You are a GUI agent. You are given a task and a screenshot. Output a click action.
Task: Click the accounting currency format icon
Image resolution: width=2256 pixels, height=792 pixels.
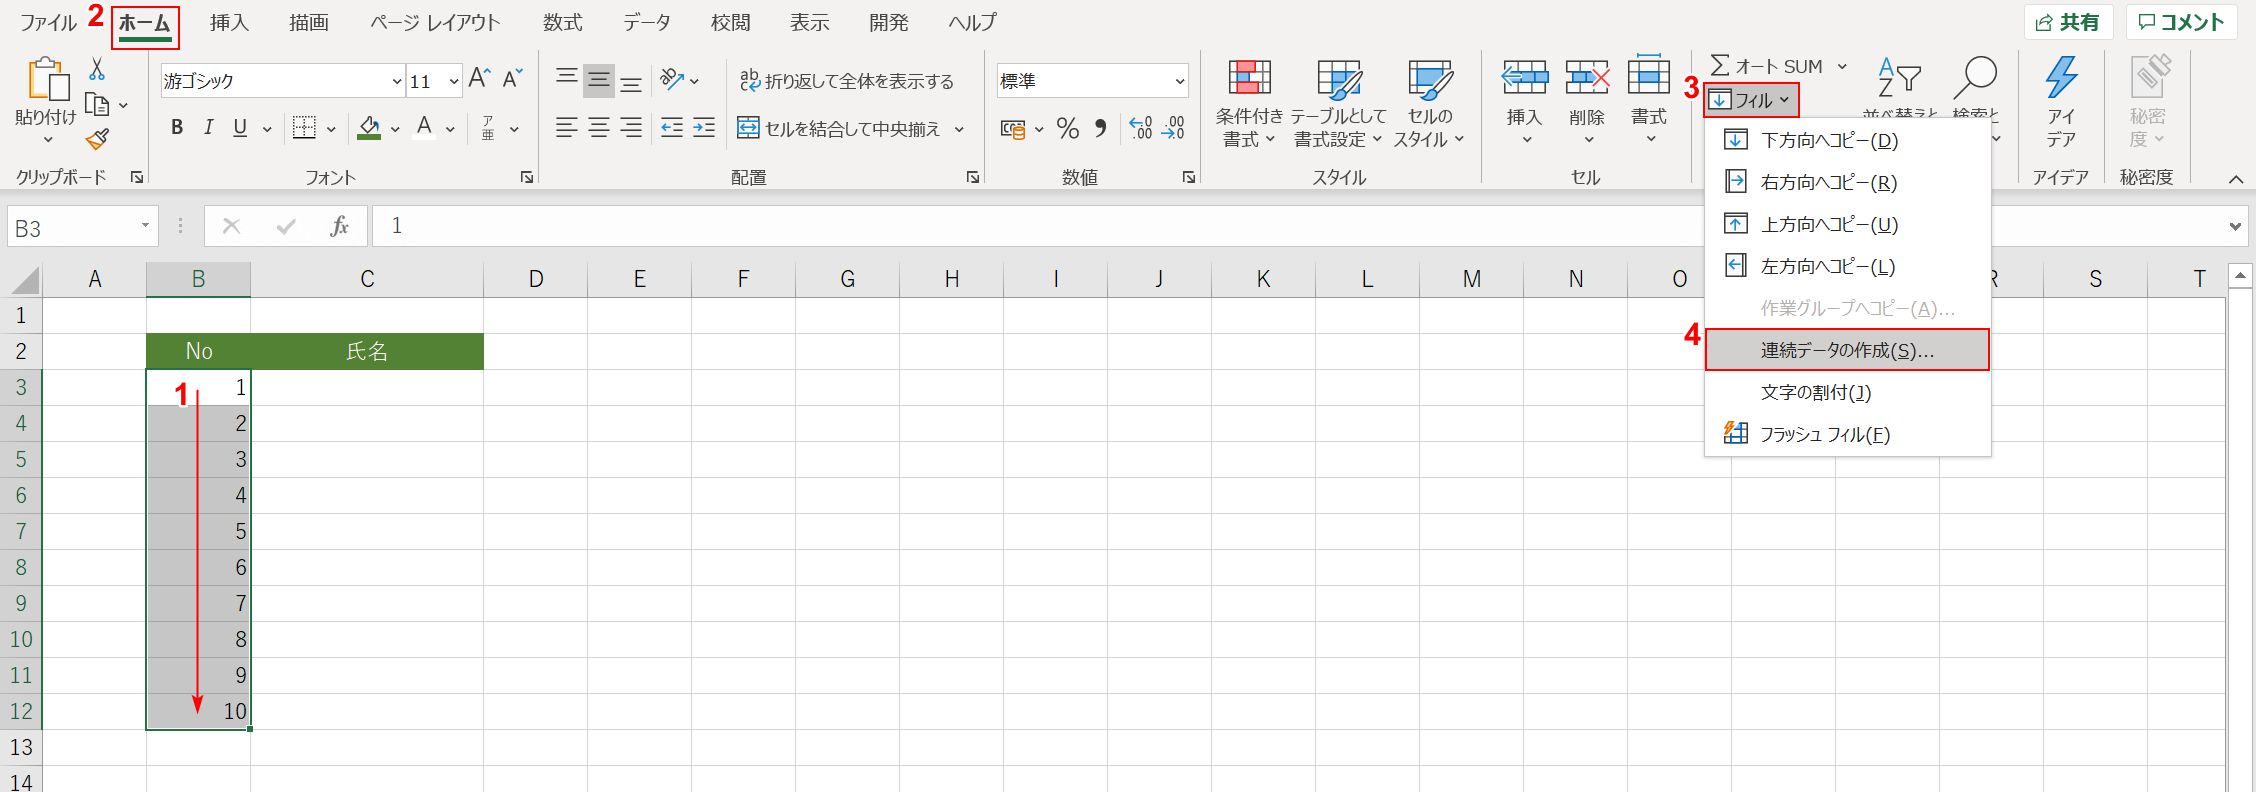1014,129
